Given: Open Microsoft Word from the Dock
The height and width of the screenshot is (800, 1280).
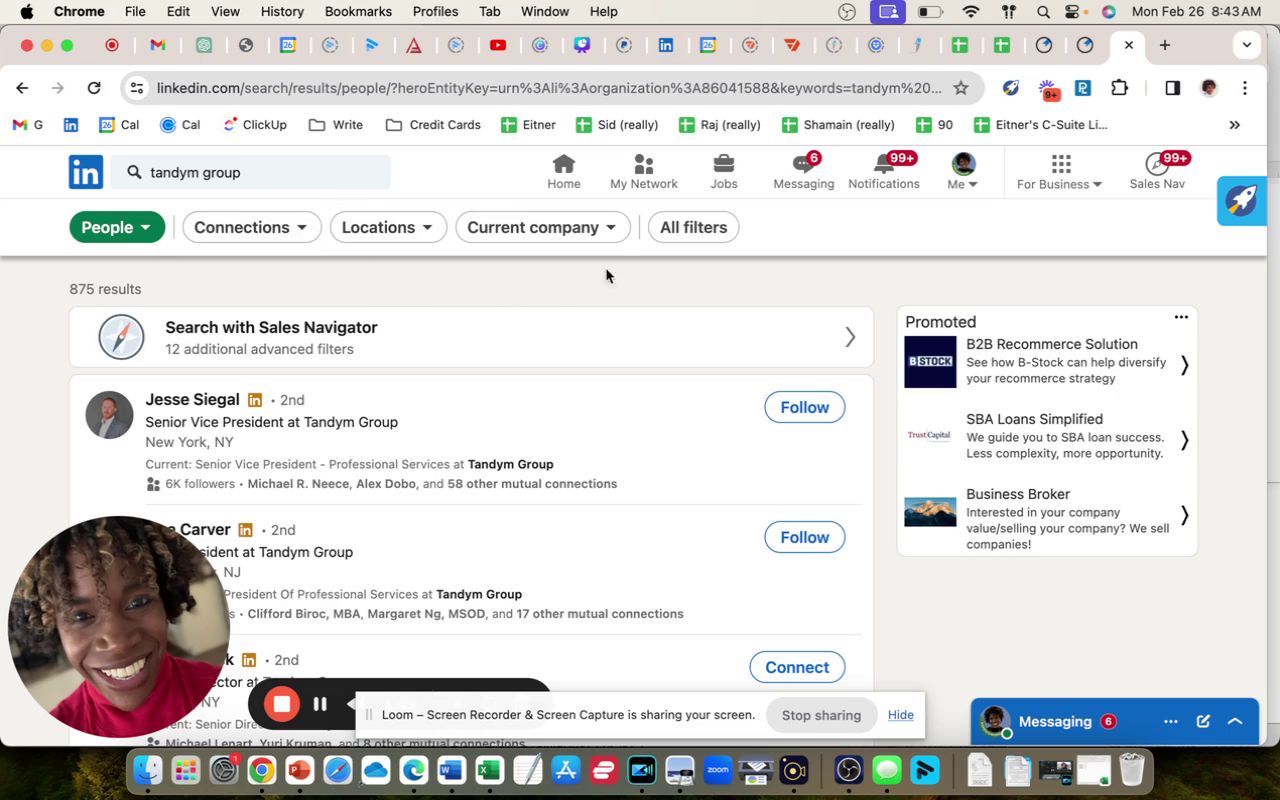Looking at the screenshot, I should [x=451, y=770].
